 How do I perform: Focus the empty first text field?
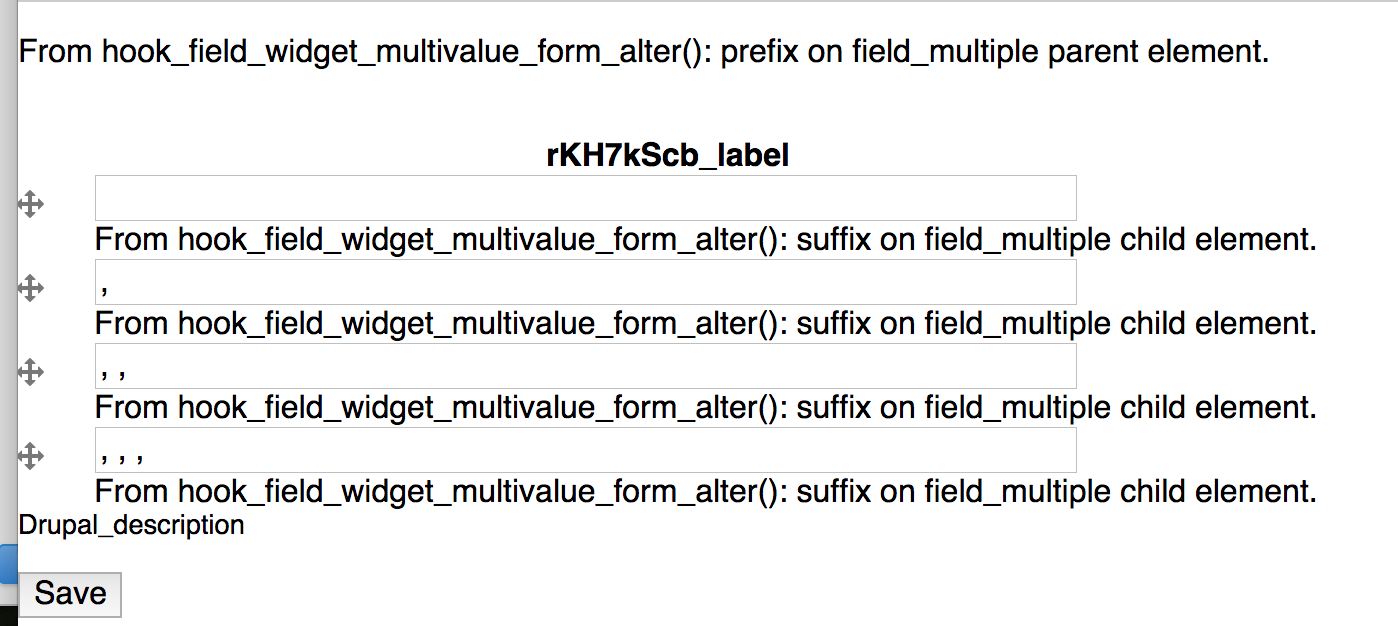[x=585, y=198]
